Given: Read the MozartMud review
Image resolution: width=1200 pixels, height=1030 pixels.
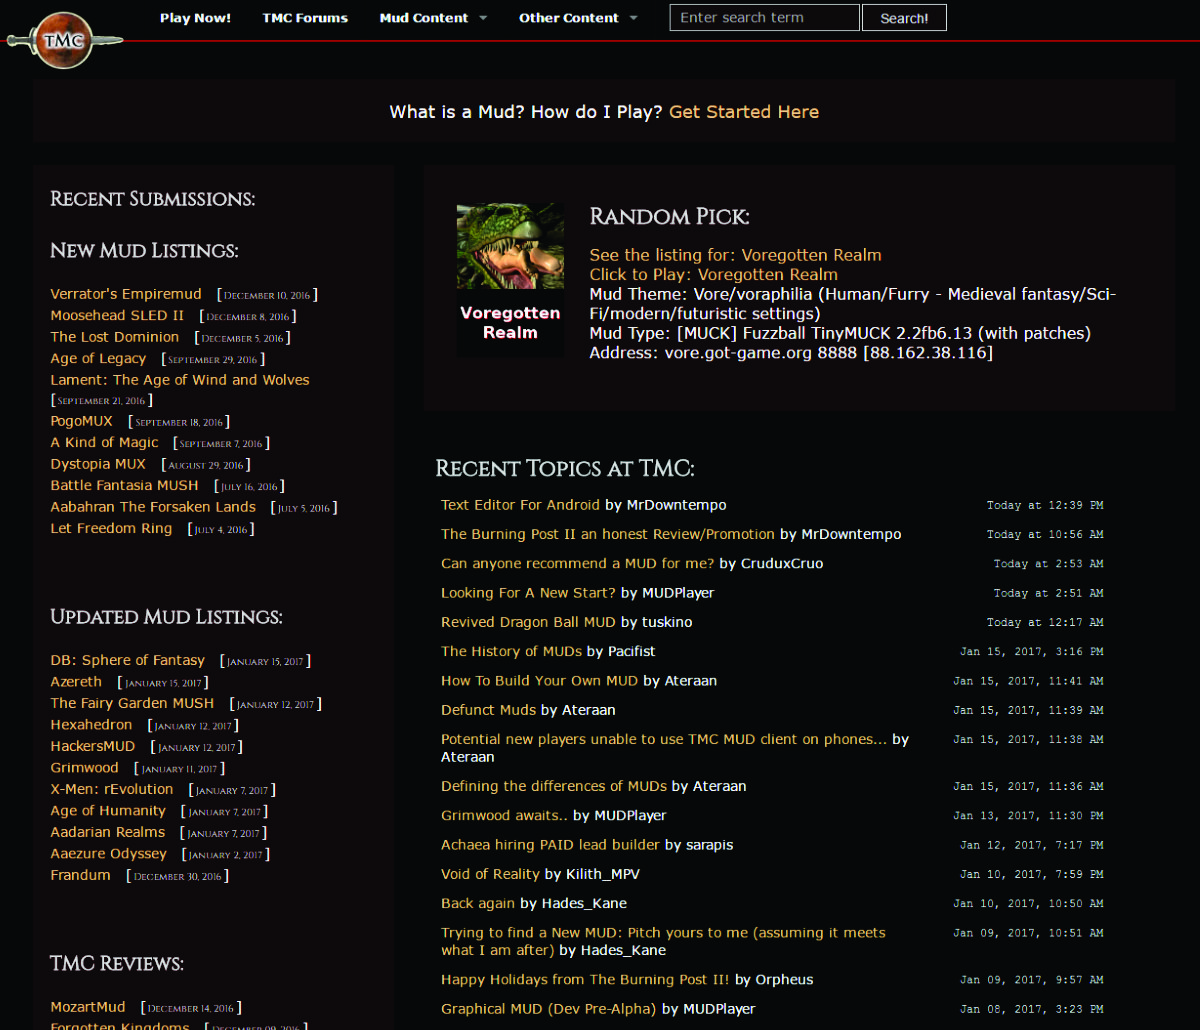Looking at the screenshot, I should click(87, 1007).
